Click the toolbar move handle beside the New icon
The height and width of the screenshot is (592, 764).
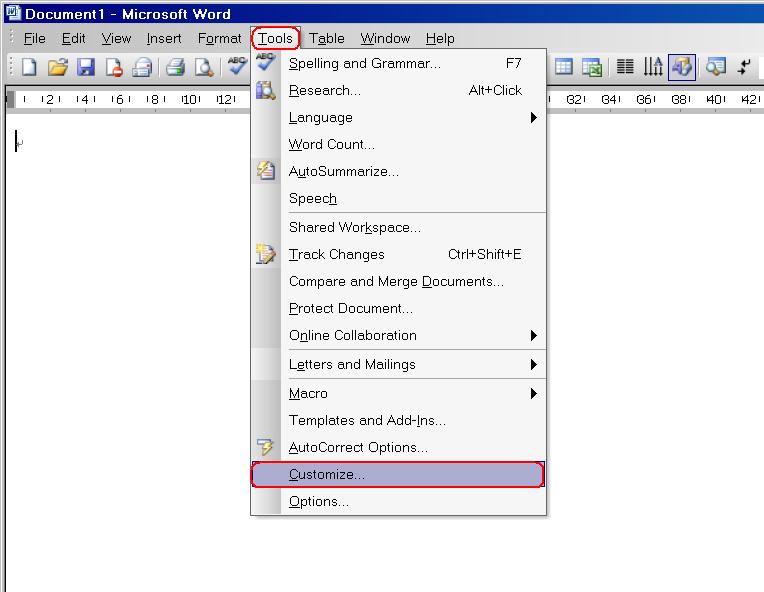11,67
